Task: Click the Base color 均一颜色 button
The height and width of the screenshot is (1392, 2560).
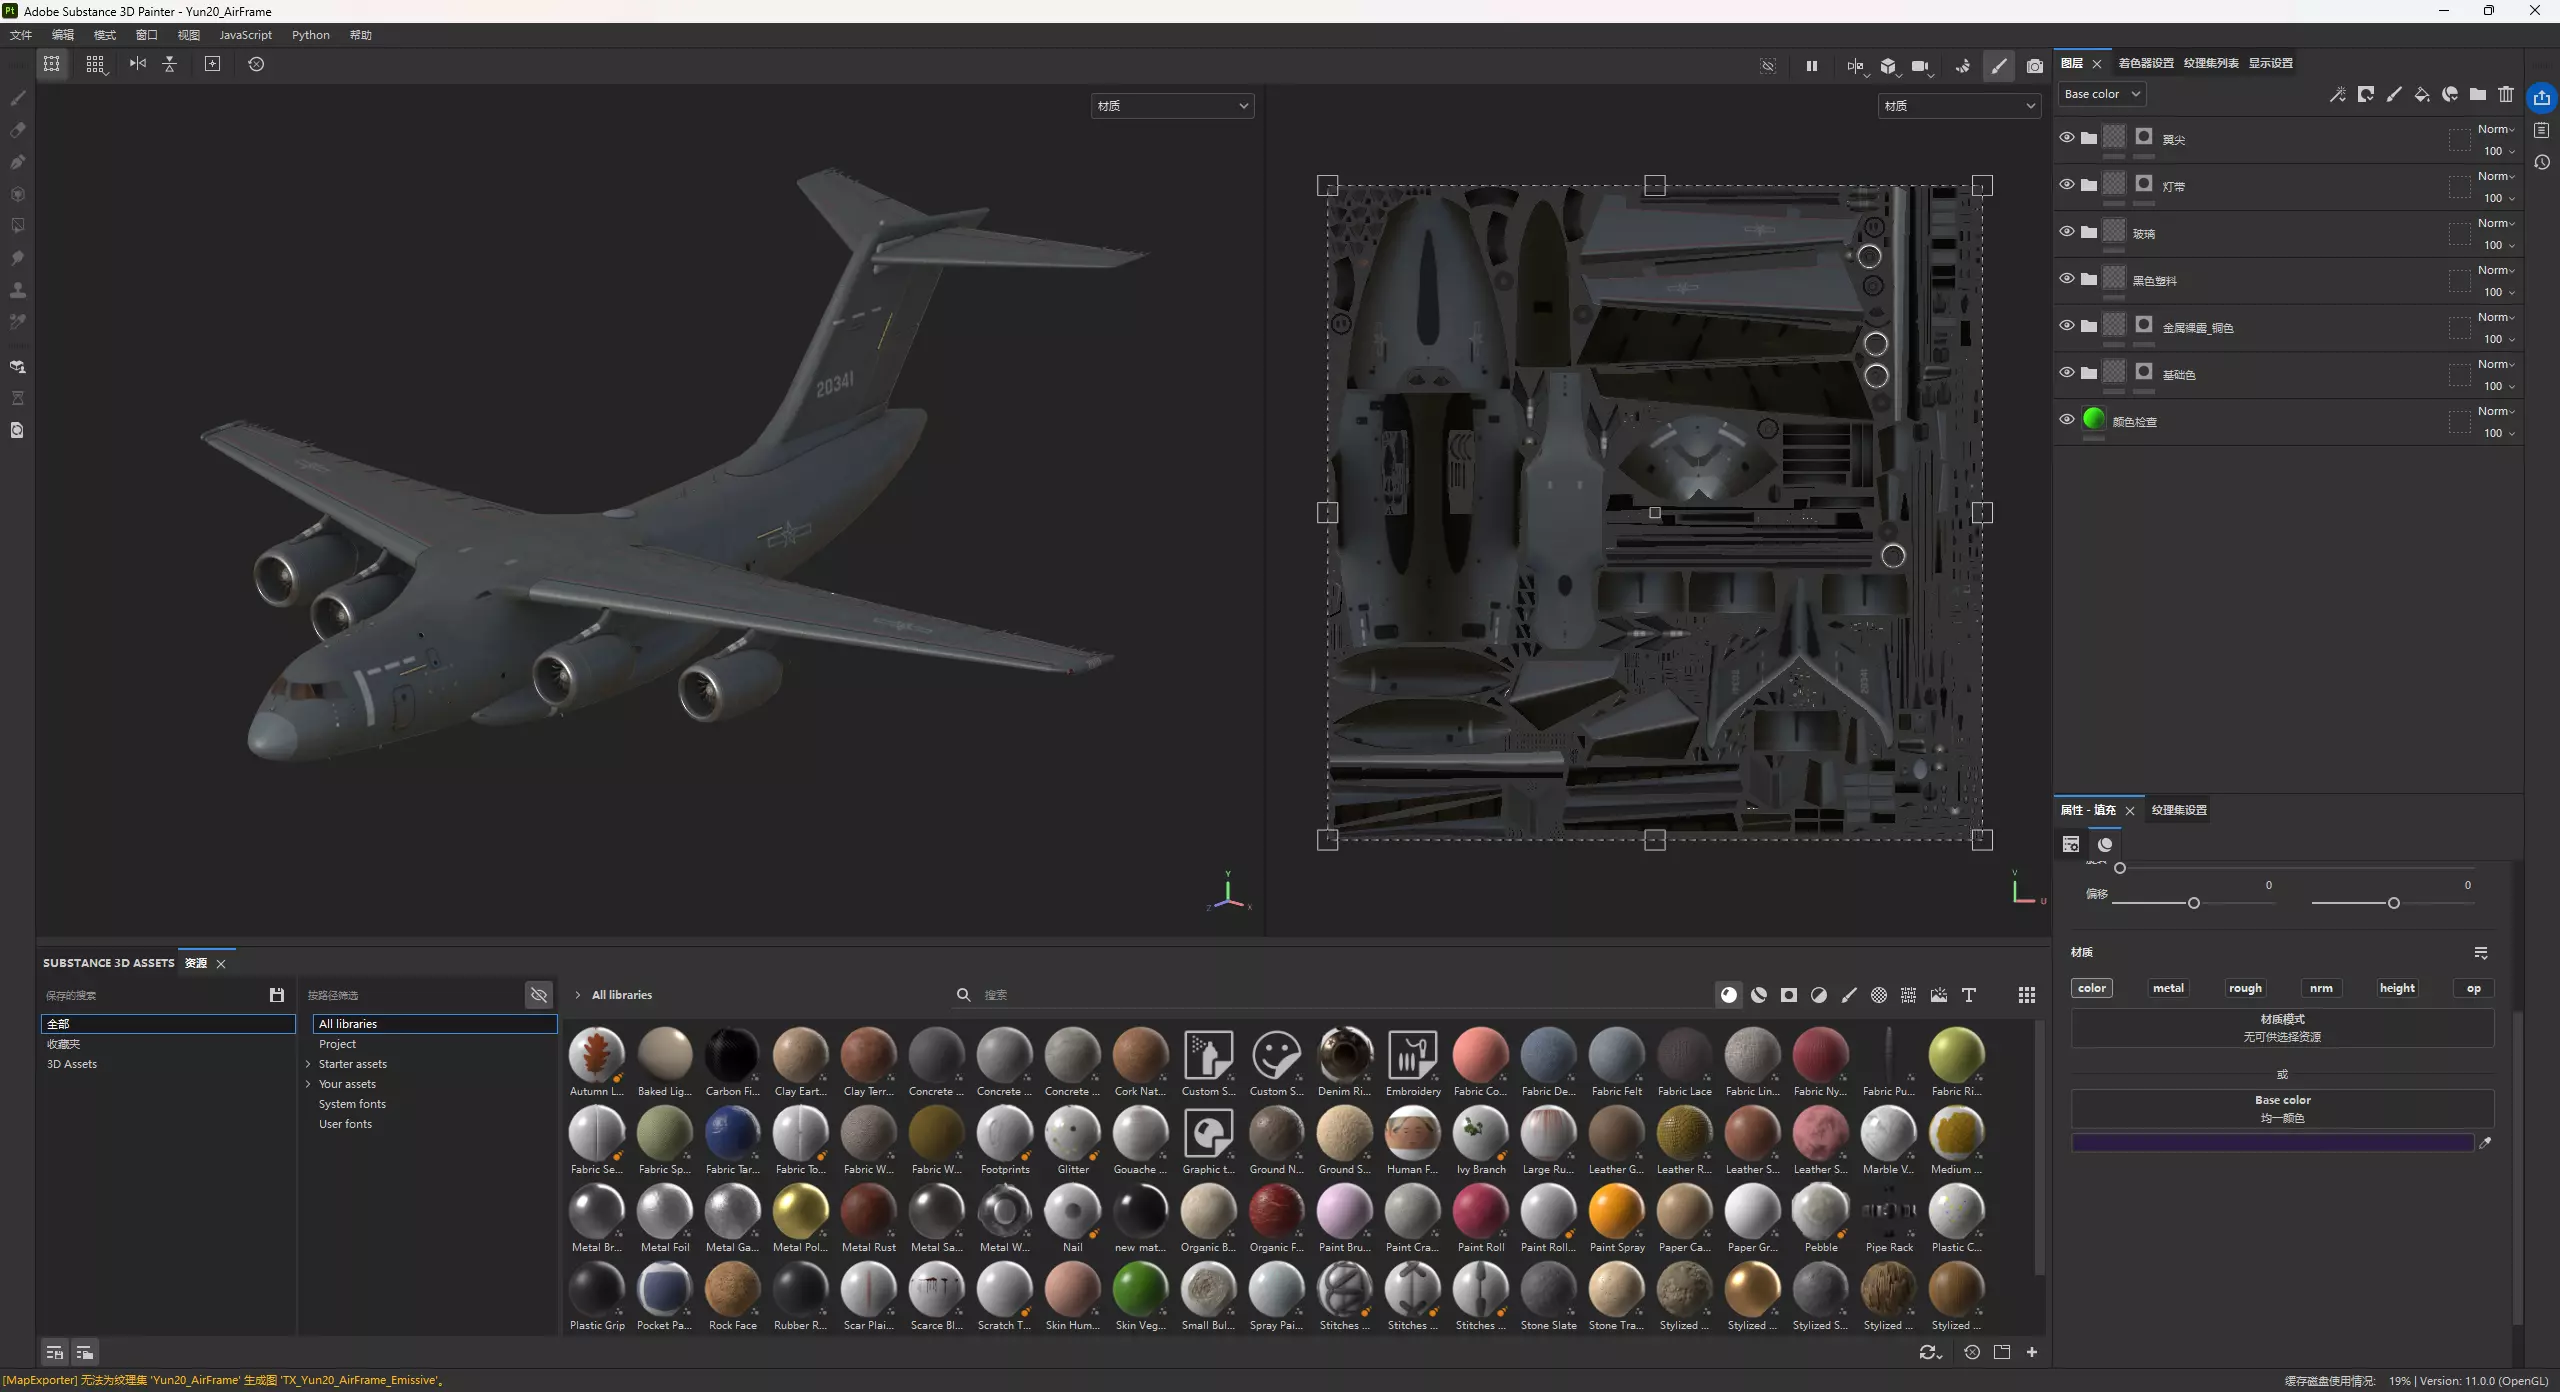Action: [x=2281, y=1108]
